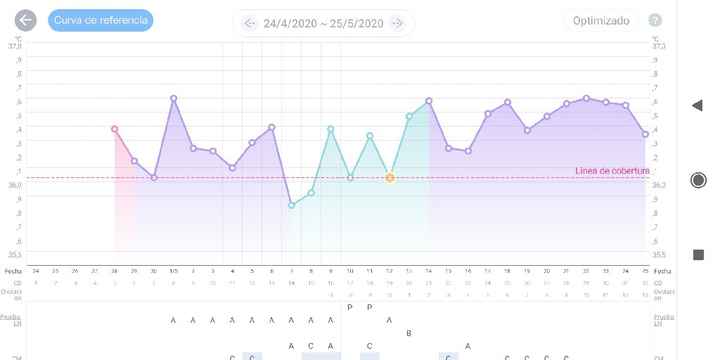This screenshot has width=720, height=360.
Task: Tap Android home circle navigation button
Action: pyautogui.click(x=698, y=180)
